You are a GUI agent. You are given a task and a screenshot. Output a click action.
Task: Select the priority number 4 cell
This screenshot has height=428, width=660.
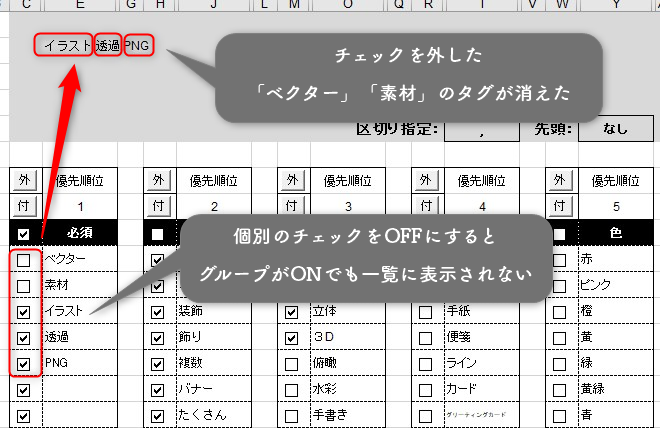tap(482, 206)
